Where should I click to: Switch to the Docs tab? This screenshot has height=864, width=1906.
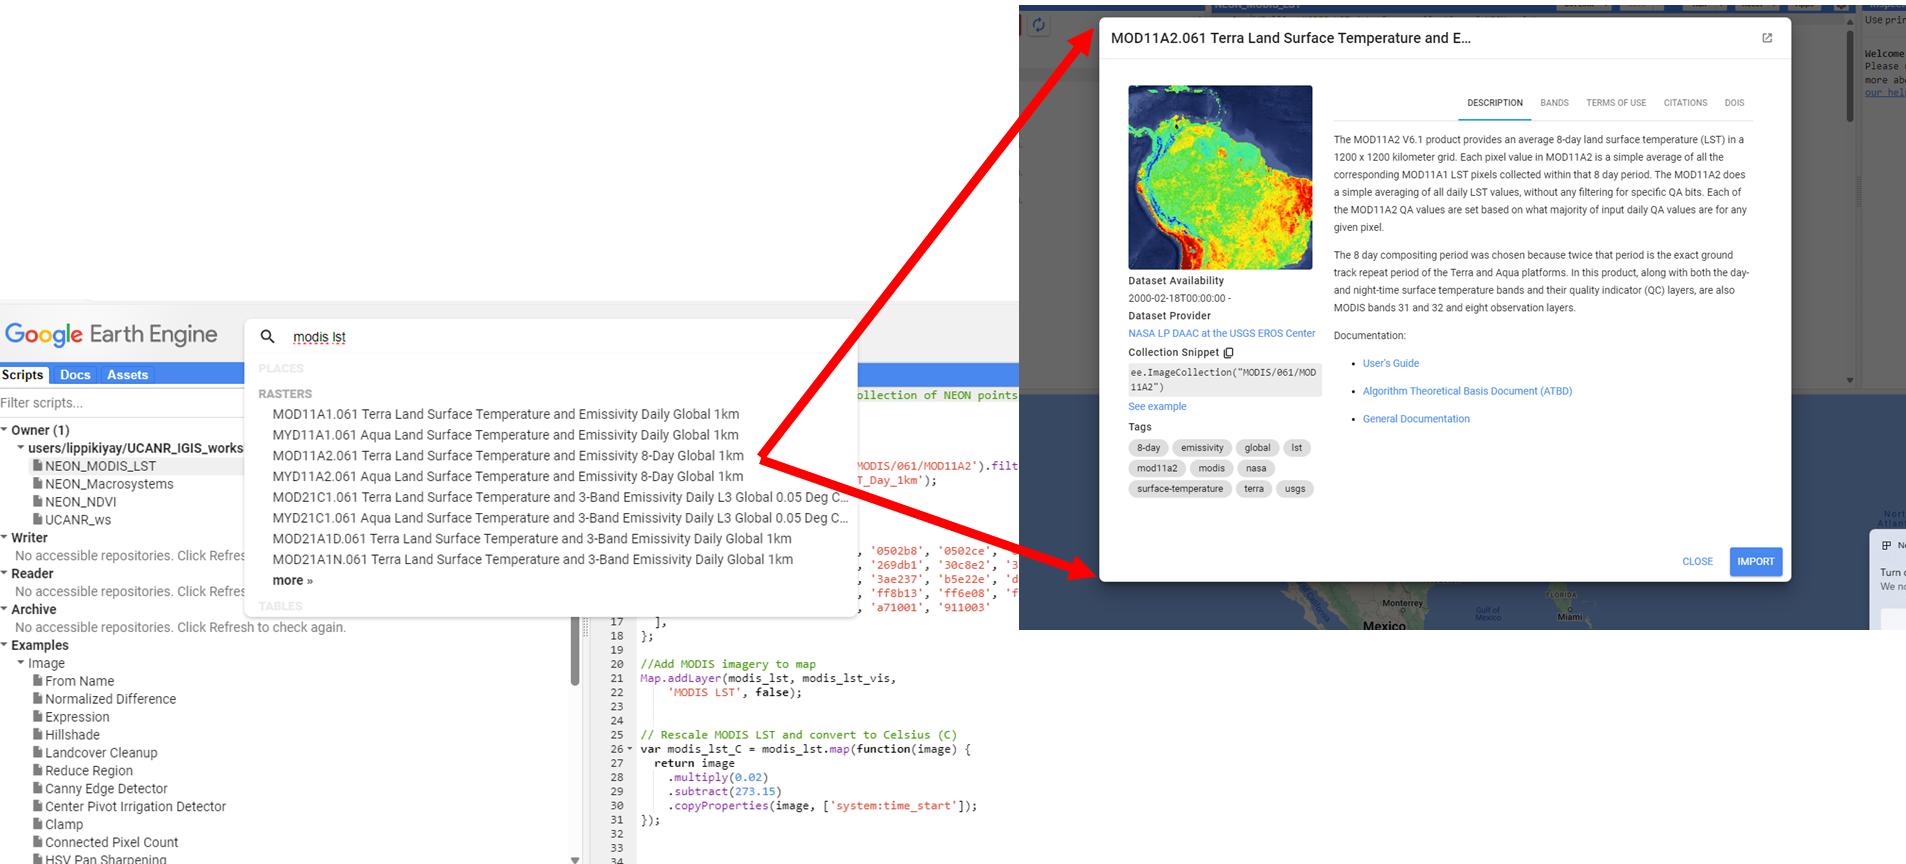75,375
